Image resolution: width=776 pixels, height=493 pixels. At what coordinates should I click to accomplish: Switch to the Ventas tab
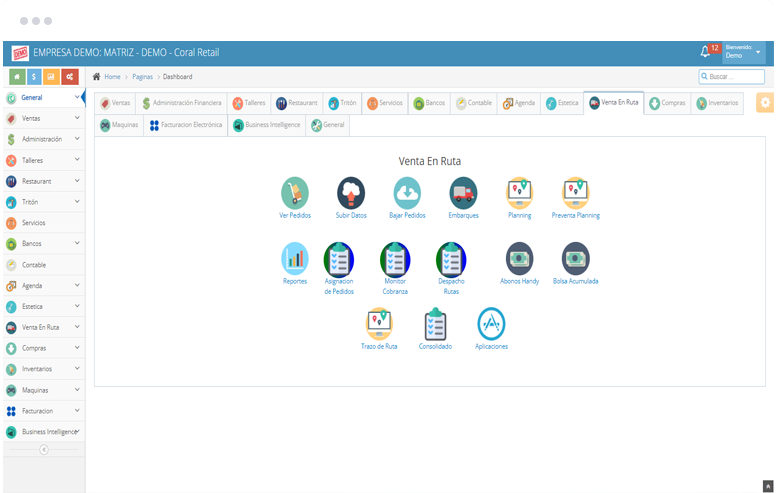[x=115, y=103]
